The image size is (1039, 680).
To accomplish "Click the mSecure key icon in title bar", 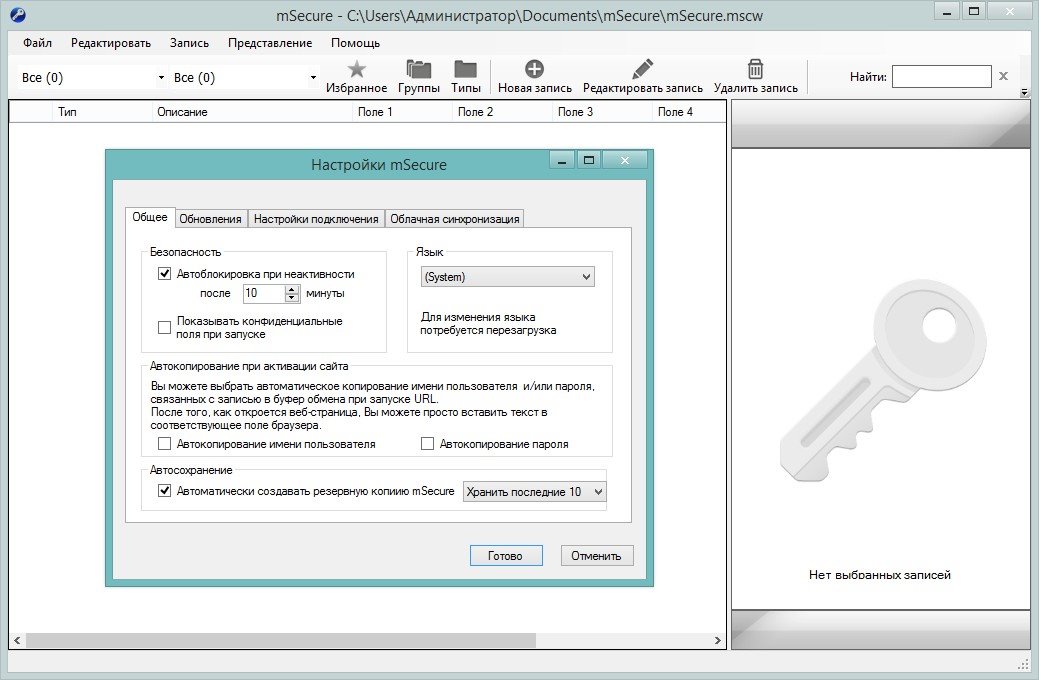I will coord(18,15).
